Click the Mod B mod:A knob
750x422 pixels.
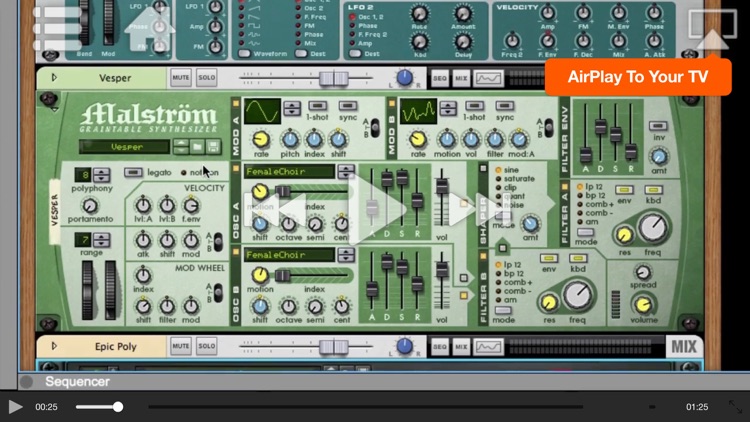[518, 139]
